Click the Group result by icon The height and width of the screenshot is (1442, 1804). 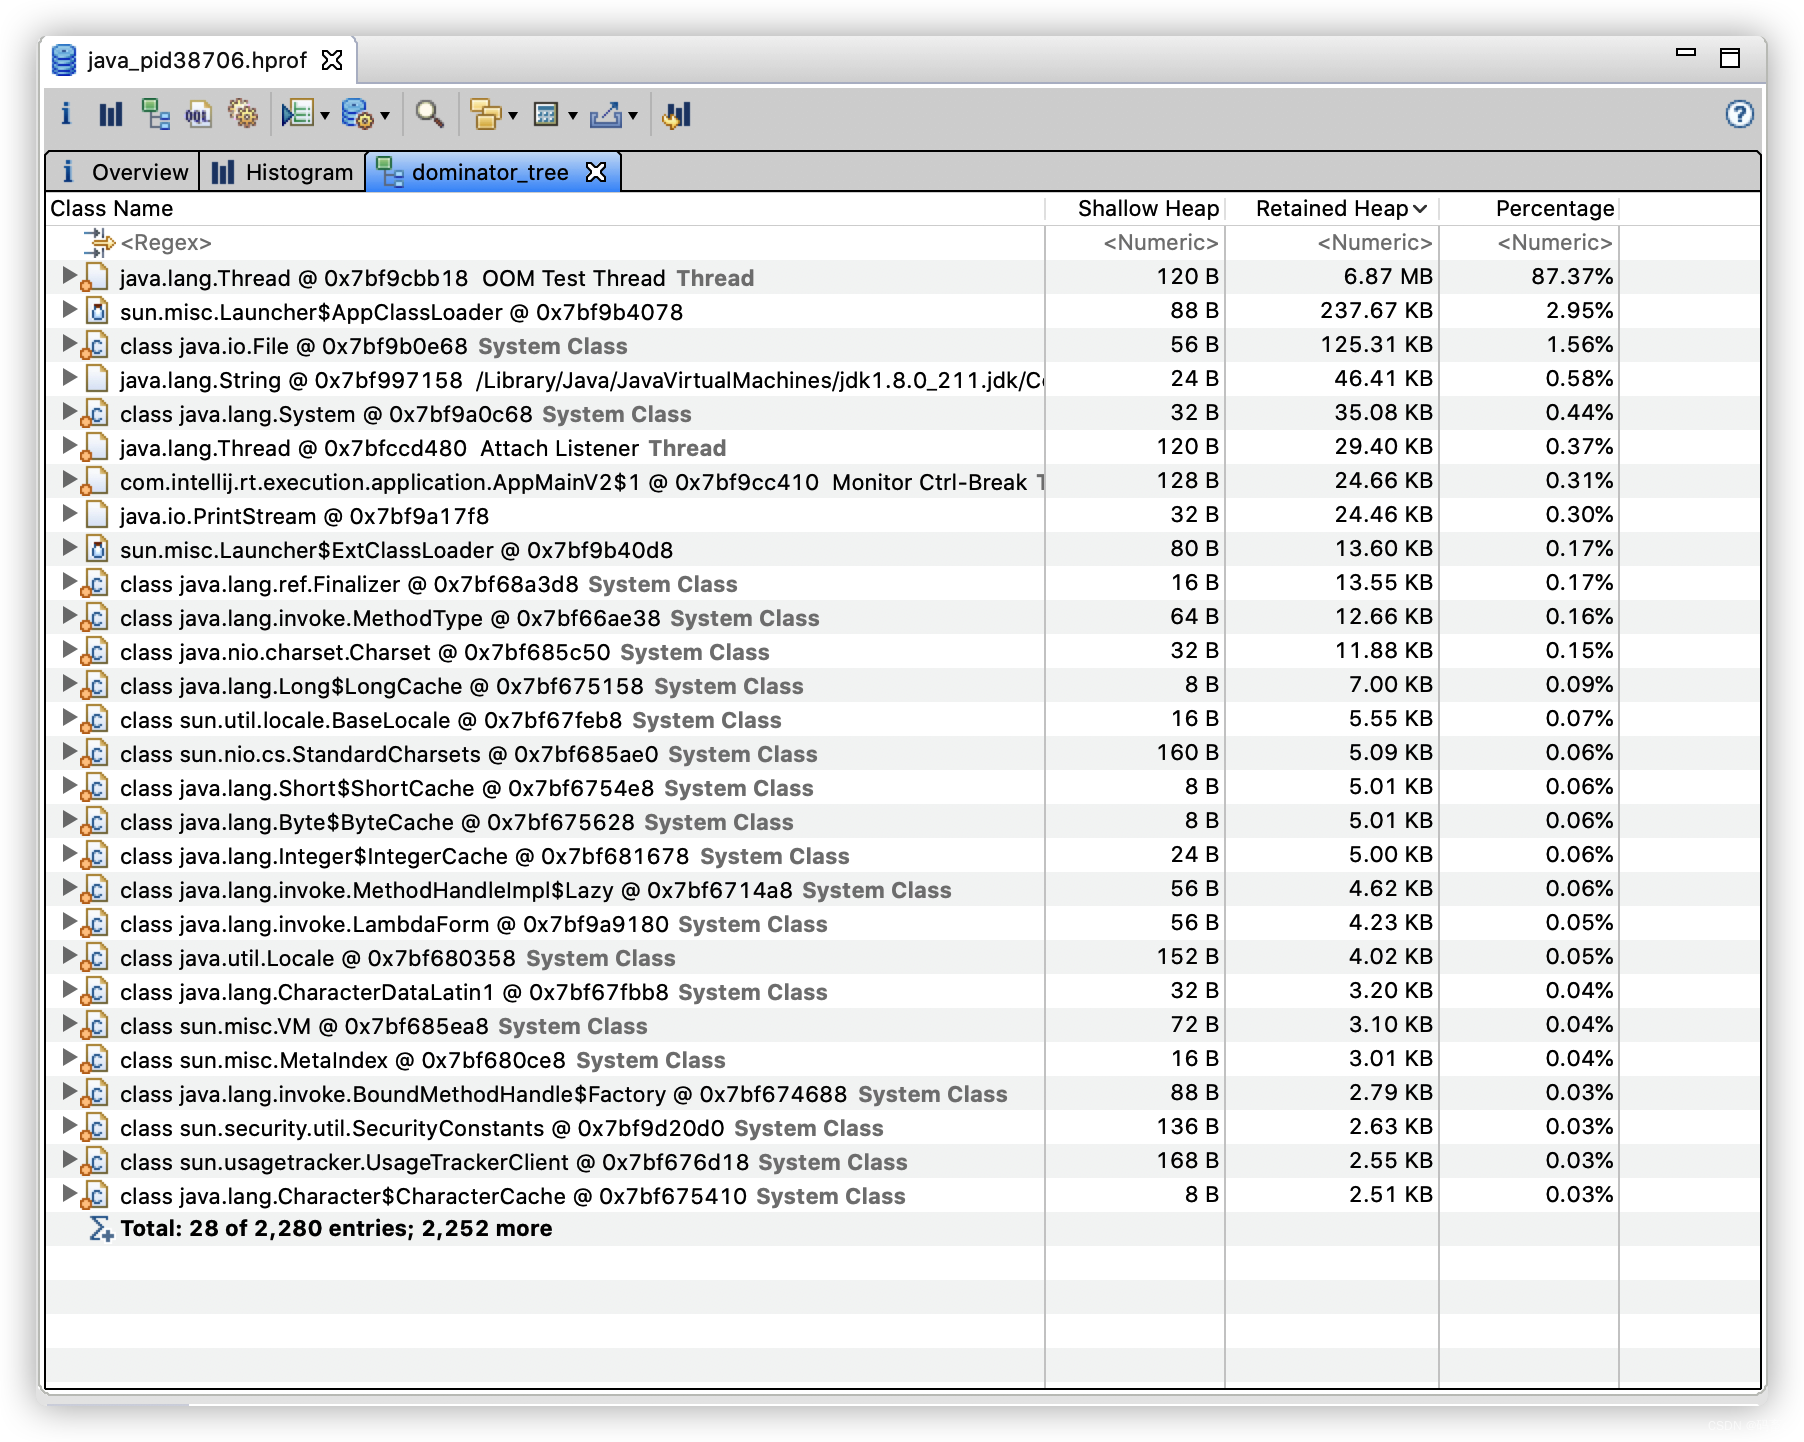click(x=485, y=114)
